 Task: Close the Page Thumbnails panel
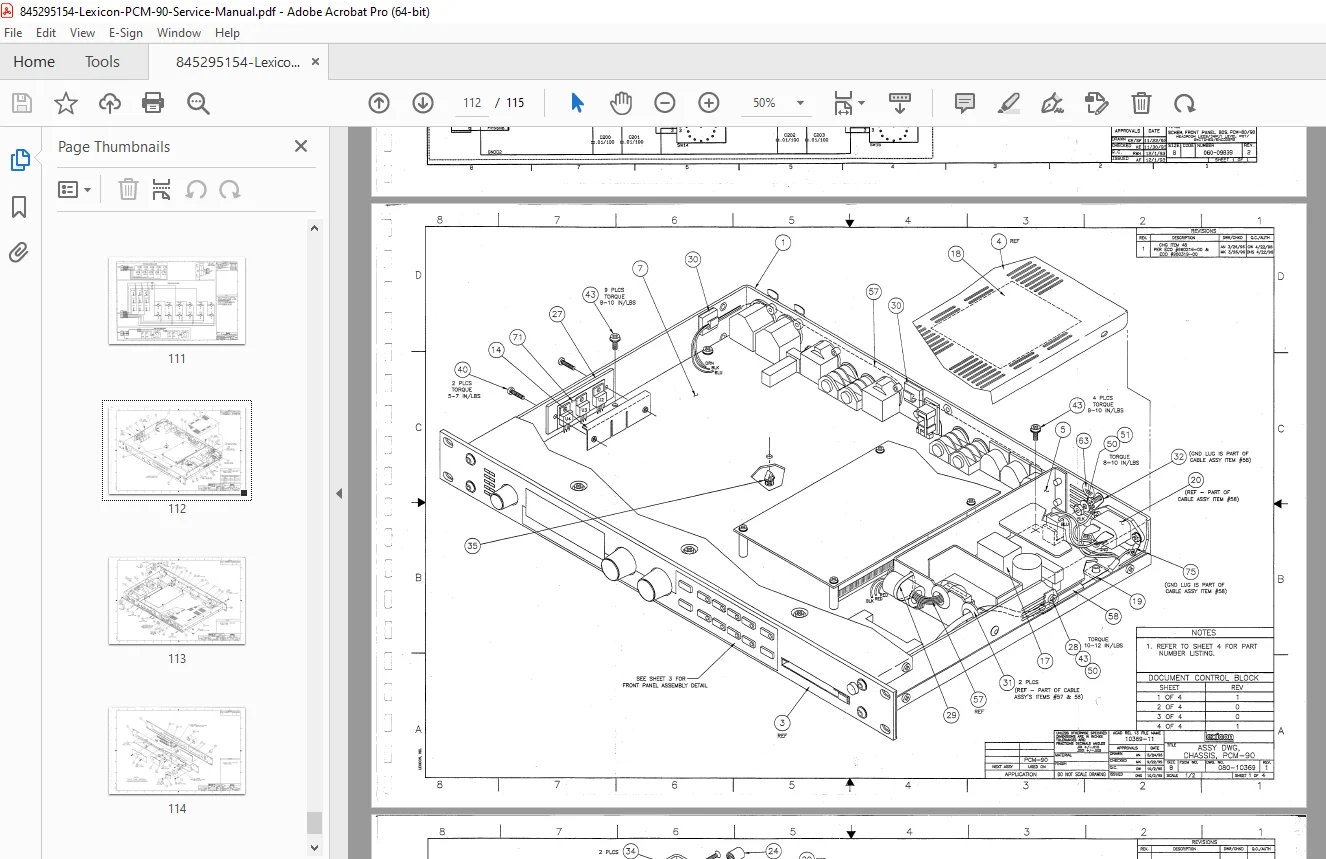tap(301, 146)
